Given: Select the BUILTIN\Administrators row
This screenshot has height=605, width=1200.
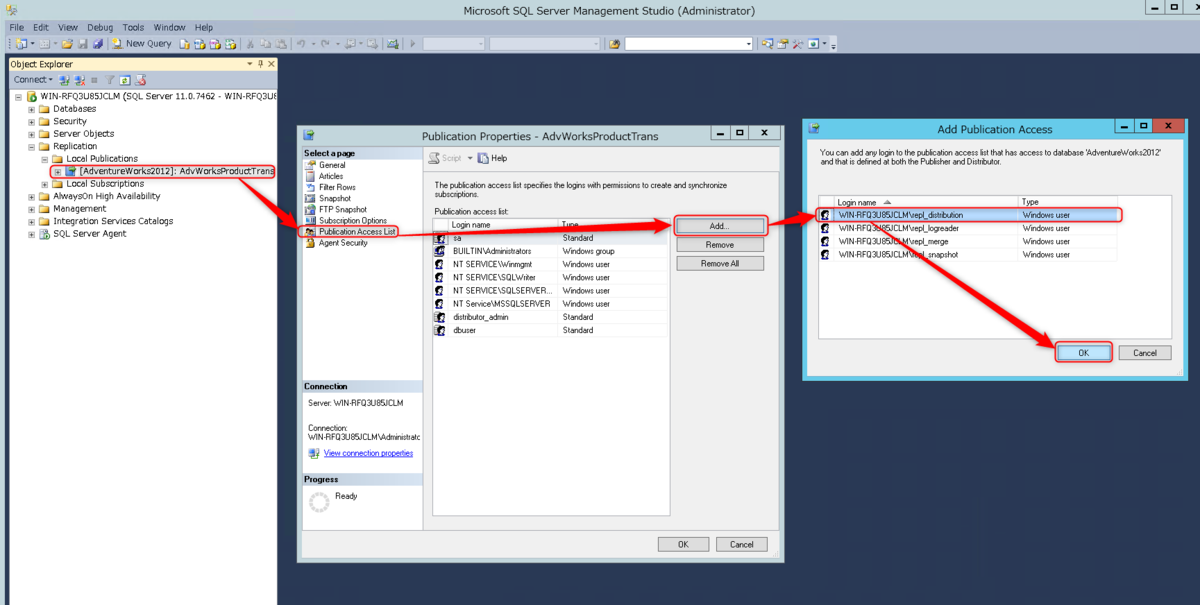Looking at the screenshot, I should (551, 251).
